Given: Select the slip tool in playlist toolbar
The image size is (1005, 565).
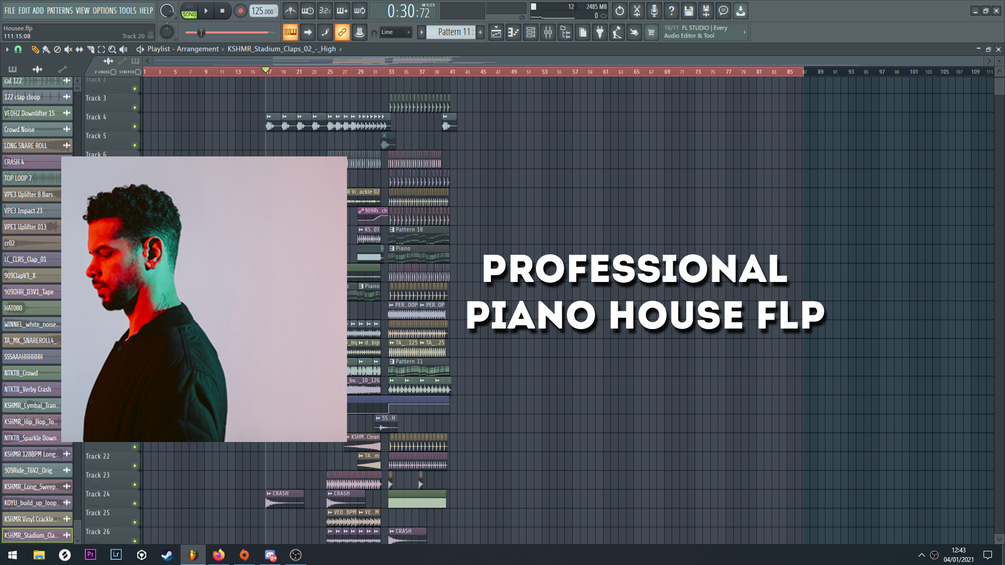Looking at the screenshot, I should pyautogui.click(x=79, y=49).
